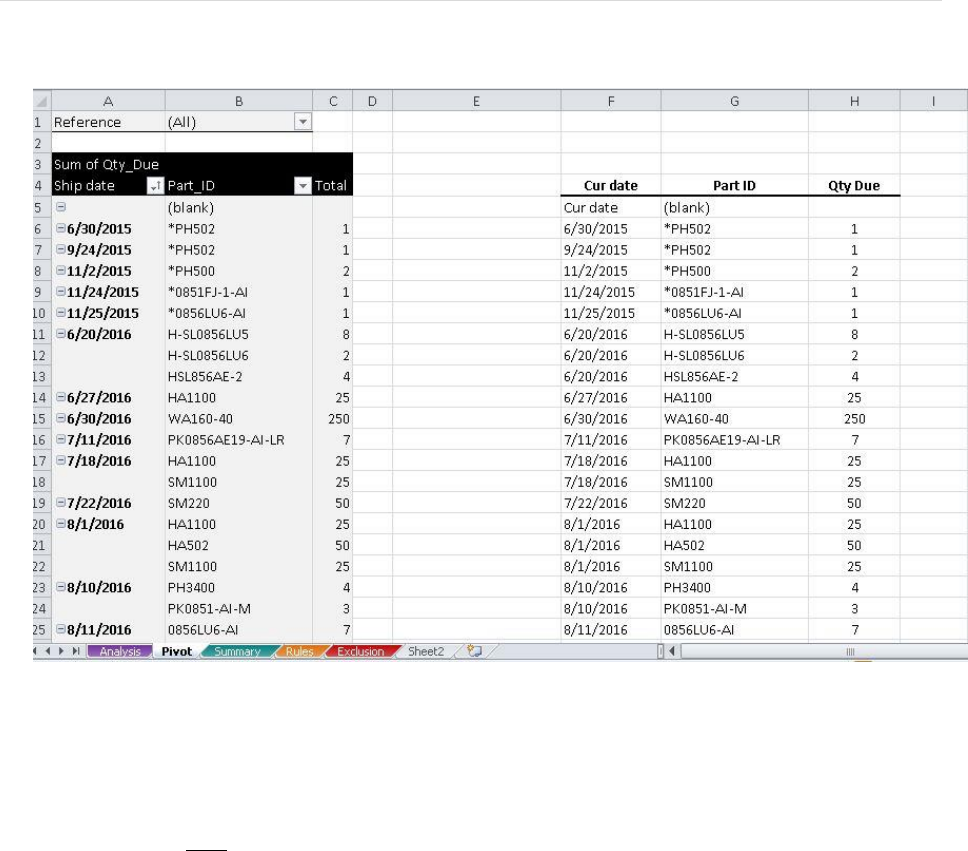The height and width of the screenshot is (851, 968).
Task: Open the Summary sheet tab
Action: point(237,652)
